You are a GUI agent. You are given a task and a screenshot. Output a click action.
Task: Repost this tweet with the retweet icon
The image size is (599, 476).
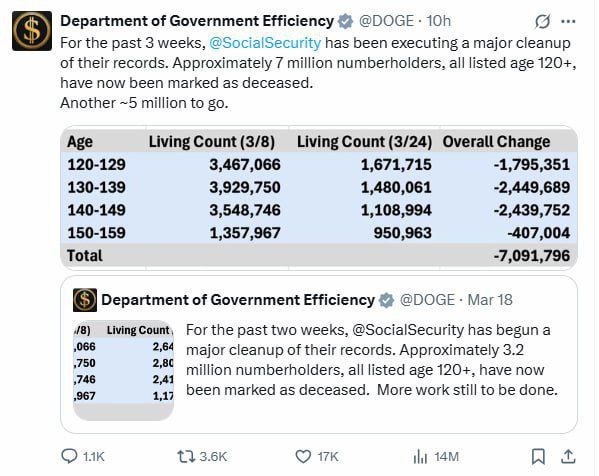pos(186,456)
